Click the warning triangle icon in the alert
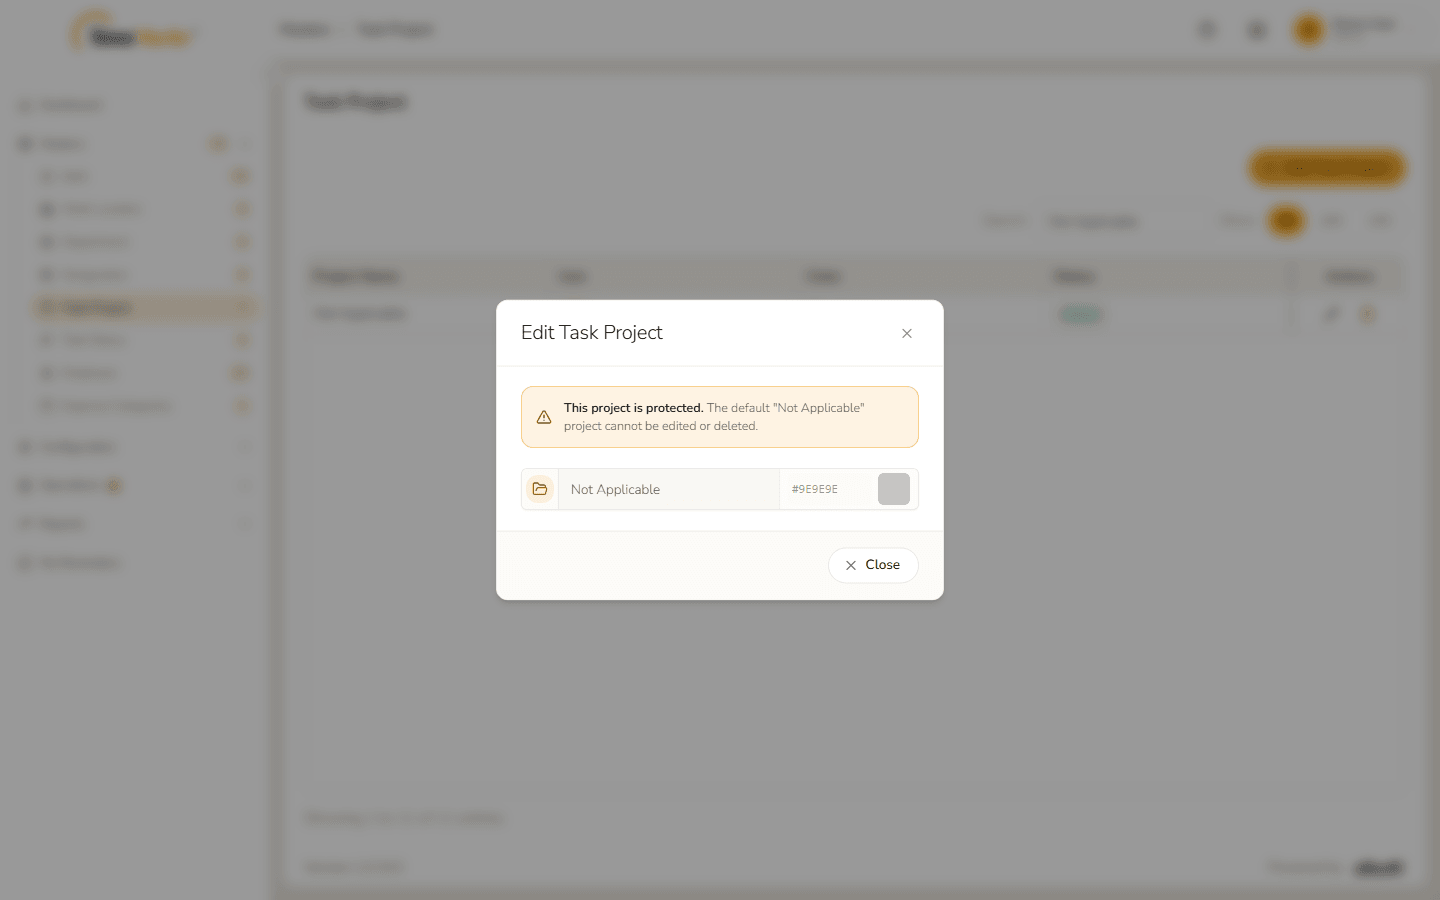This screenshot has height=900, width=1440. tap(544, 417)
